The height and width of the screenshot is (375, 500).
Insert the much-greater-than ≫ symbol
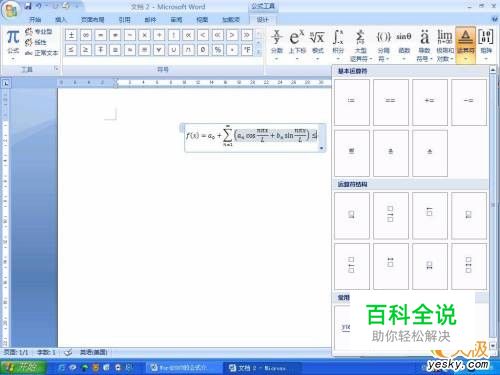(x=247, y=35)
